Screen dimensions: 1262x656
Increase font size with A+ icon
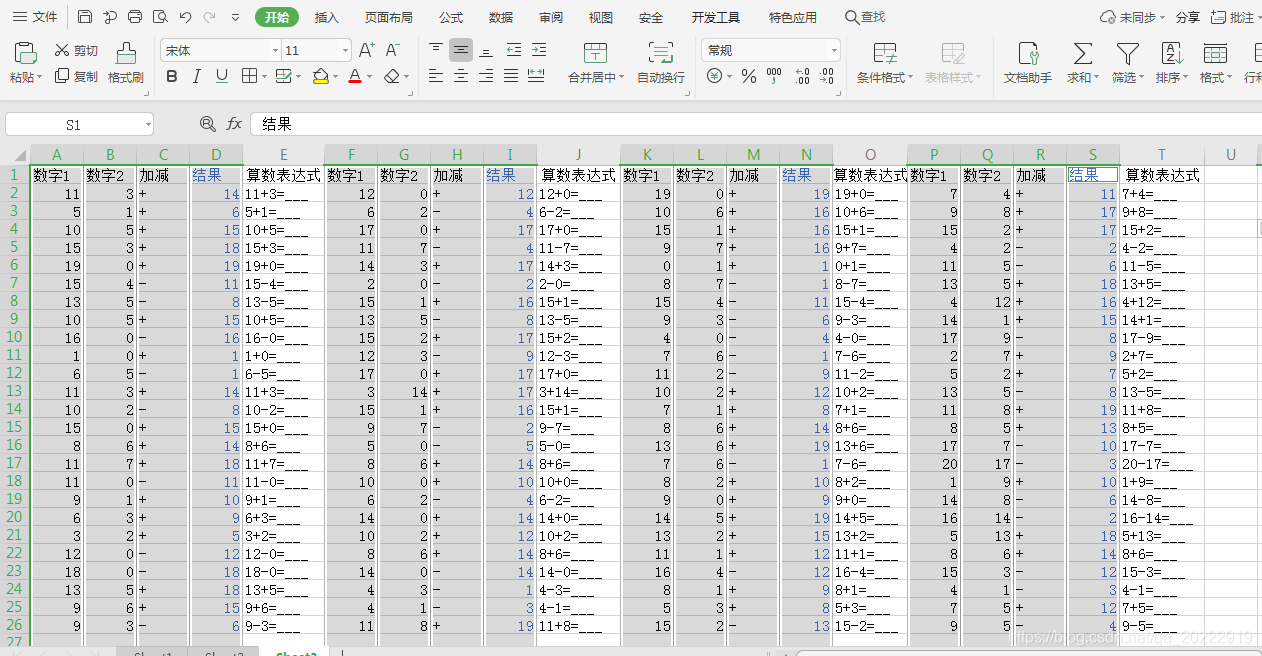tap(367, 50)
